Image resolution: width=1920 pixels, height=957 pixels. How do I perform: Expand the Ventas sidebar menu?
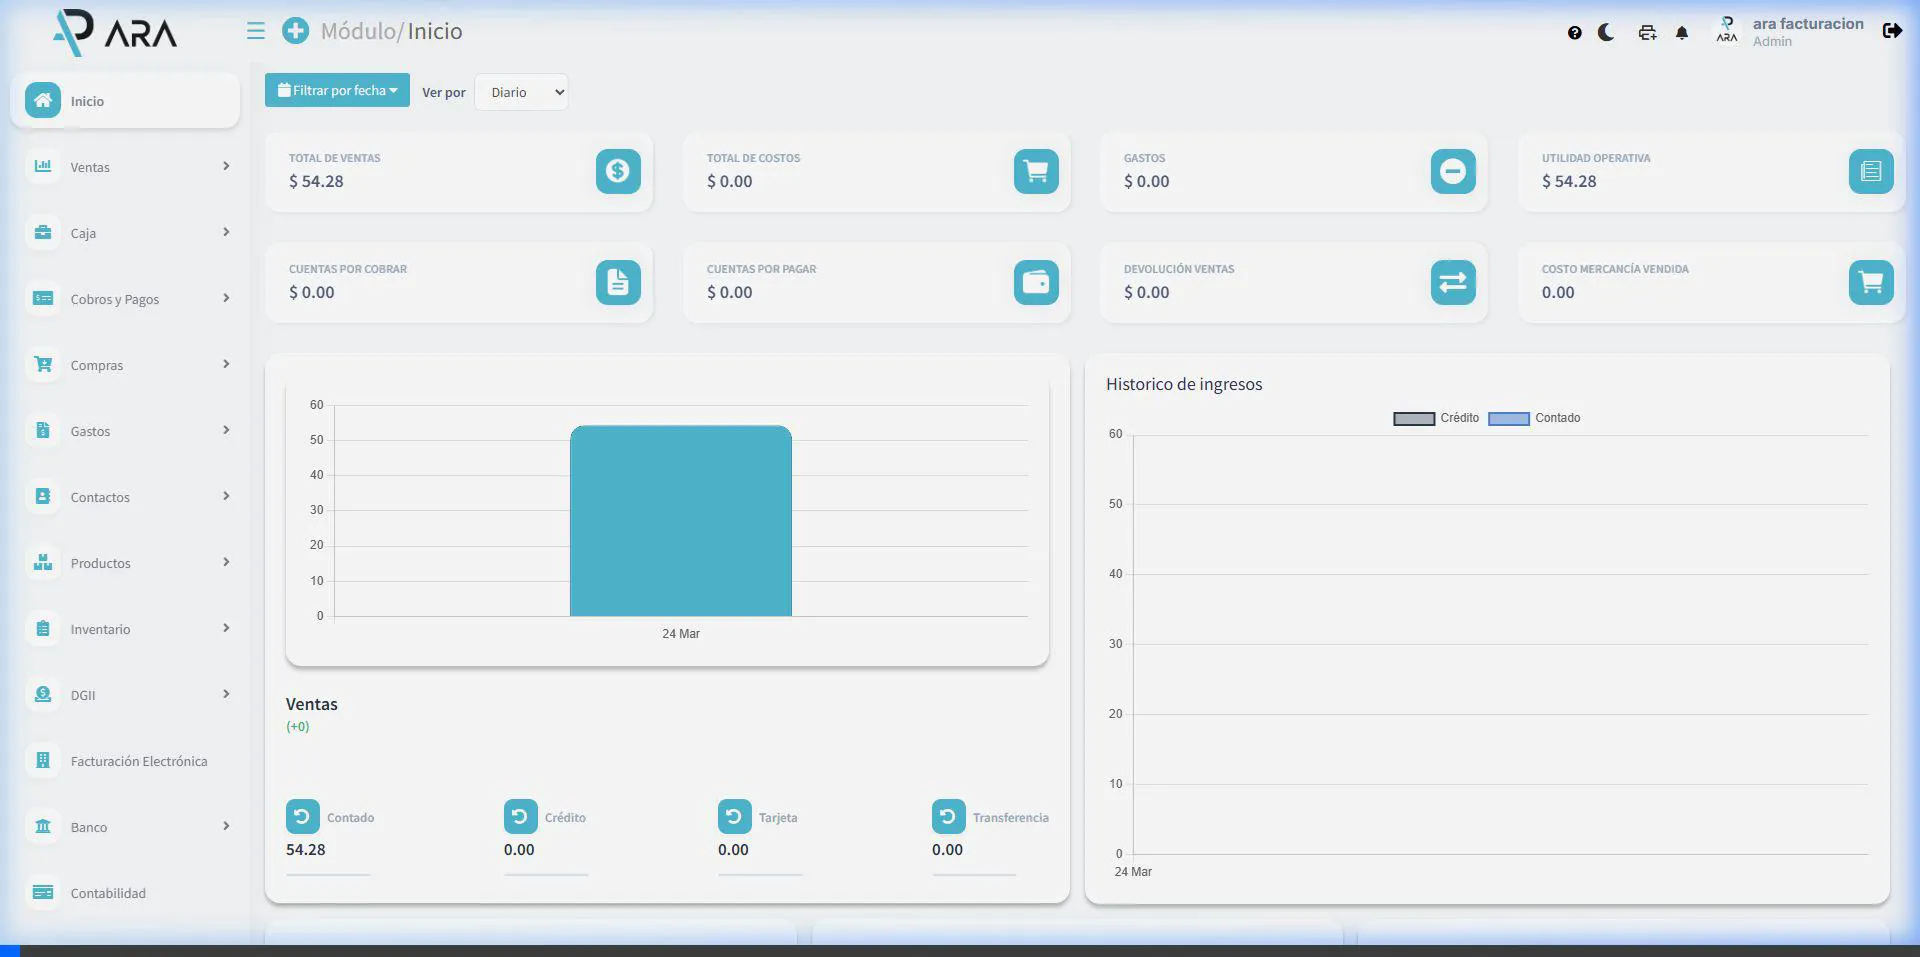[127, 167]
